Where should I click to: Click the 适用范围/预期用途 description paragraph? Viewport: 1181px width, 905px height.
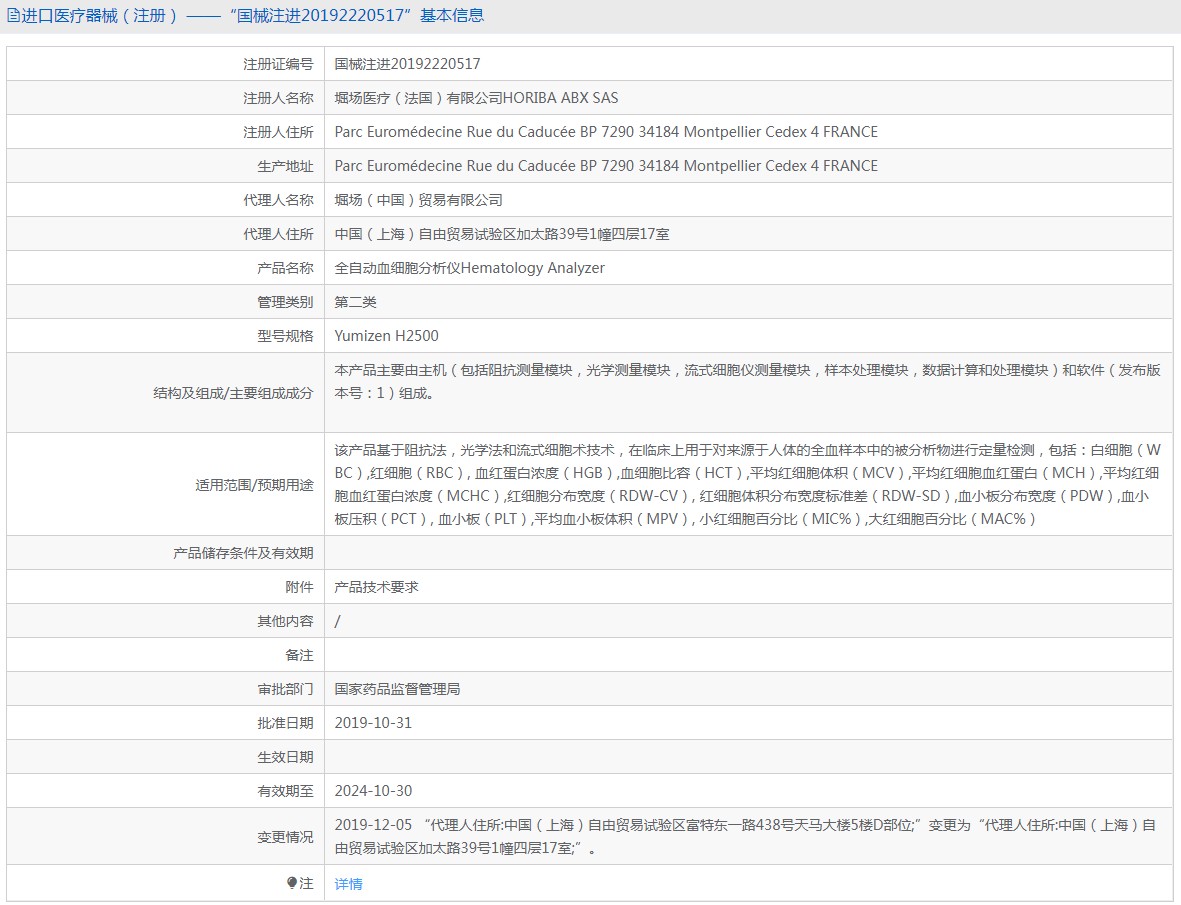tap(747, 484)
